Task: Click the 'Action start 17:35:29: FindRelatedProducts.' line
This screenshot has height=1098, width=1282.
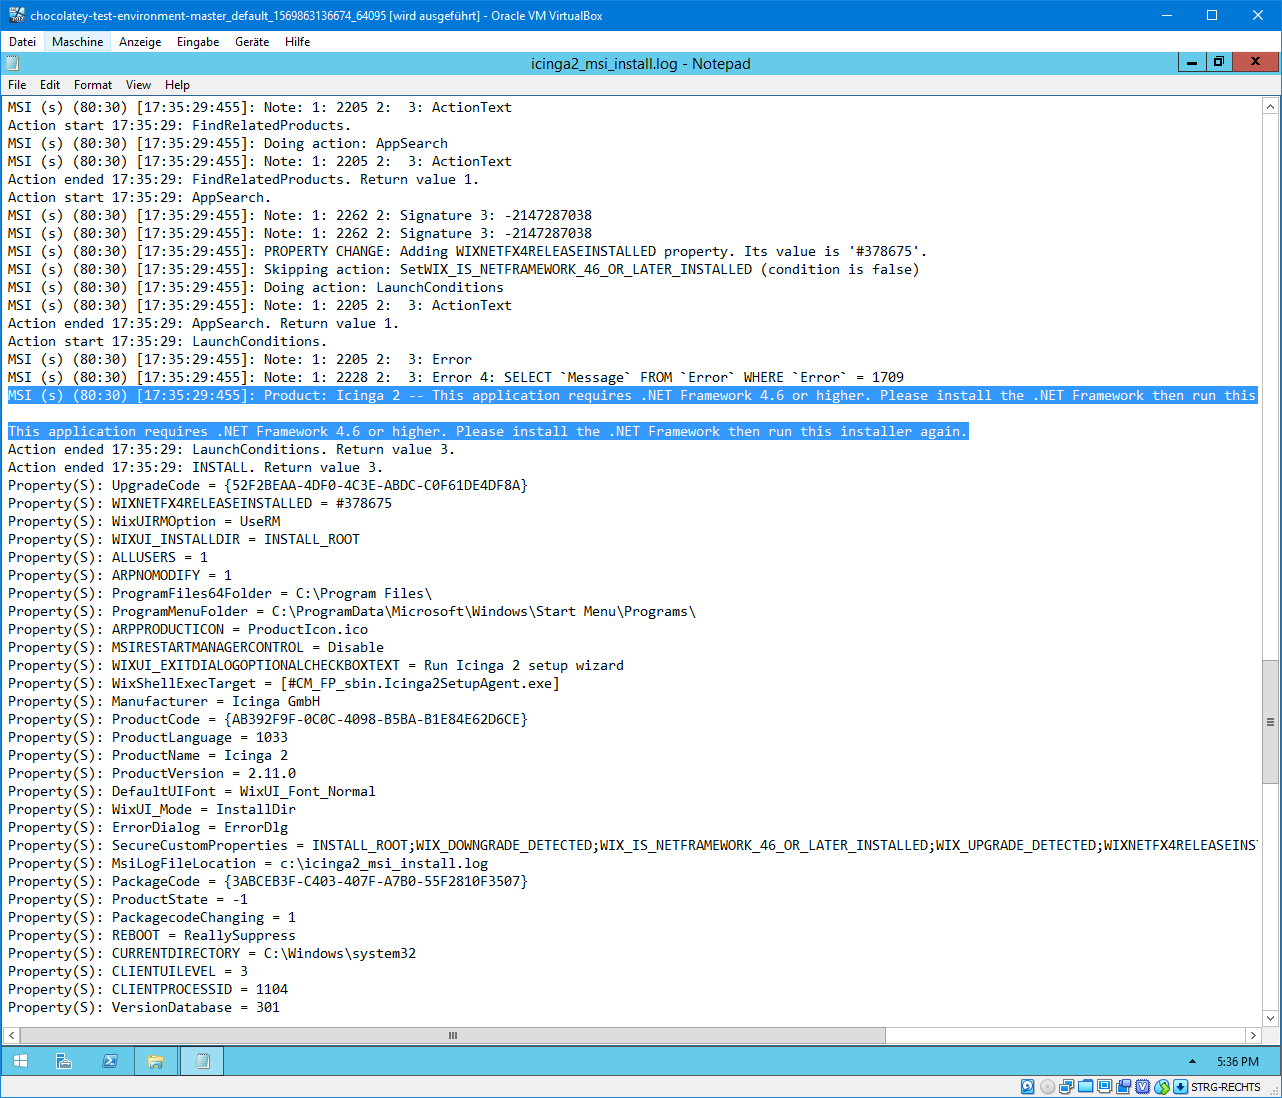Action: coord(180,125)
